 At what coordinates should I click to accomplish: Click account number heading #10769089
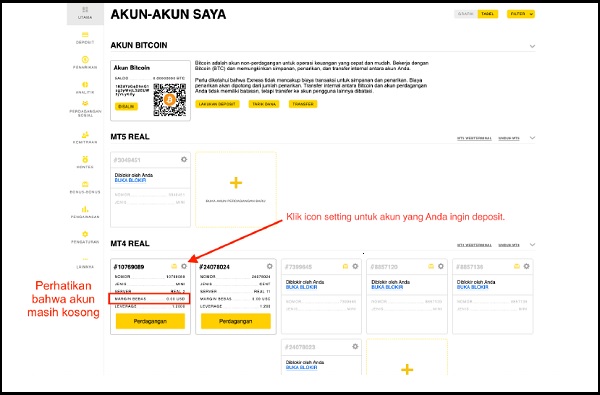click(x=129, y=267)
